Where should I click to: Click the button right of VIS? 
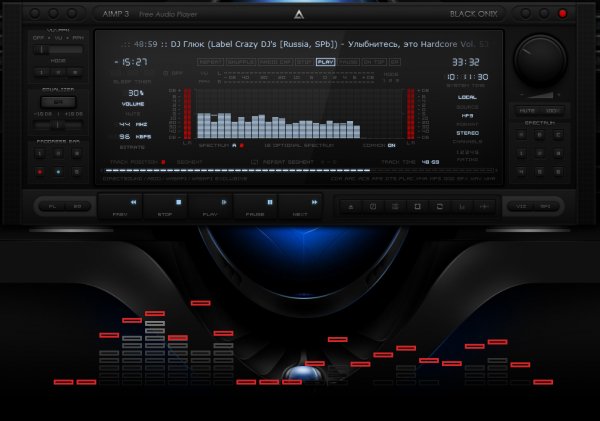pos(545,206)
